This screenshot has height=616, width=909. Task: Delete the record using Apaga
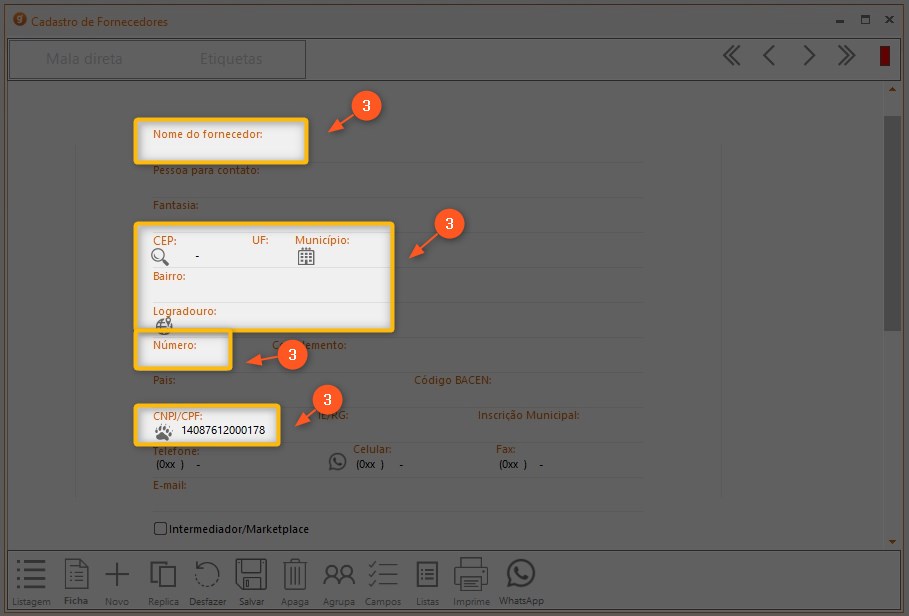tap(295, 582)
